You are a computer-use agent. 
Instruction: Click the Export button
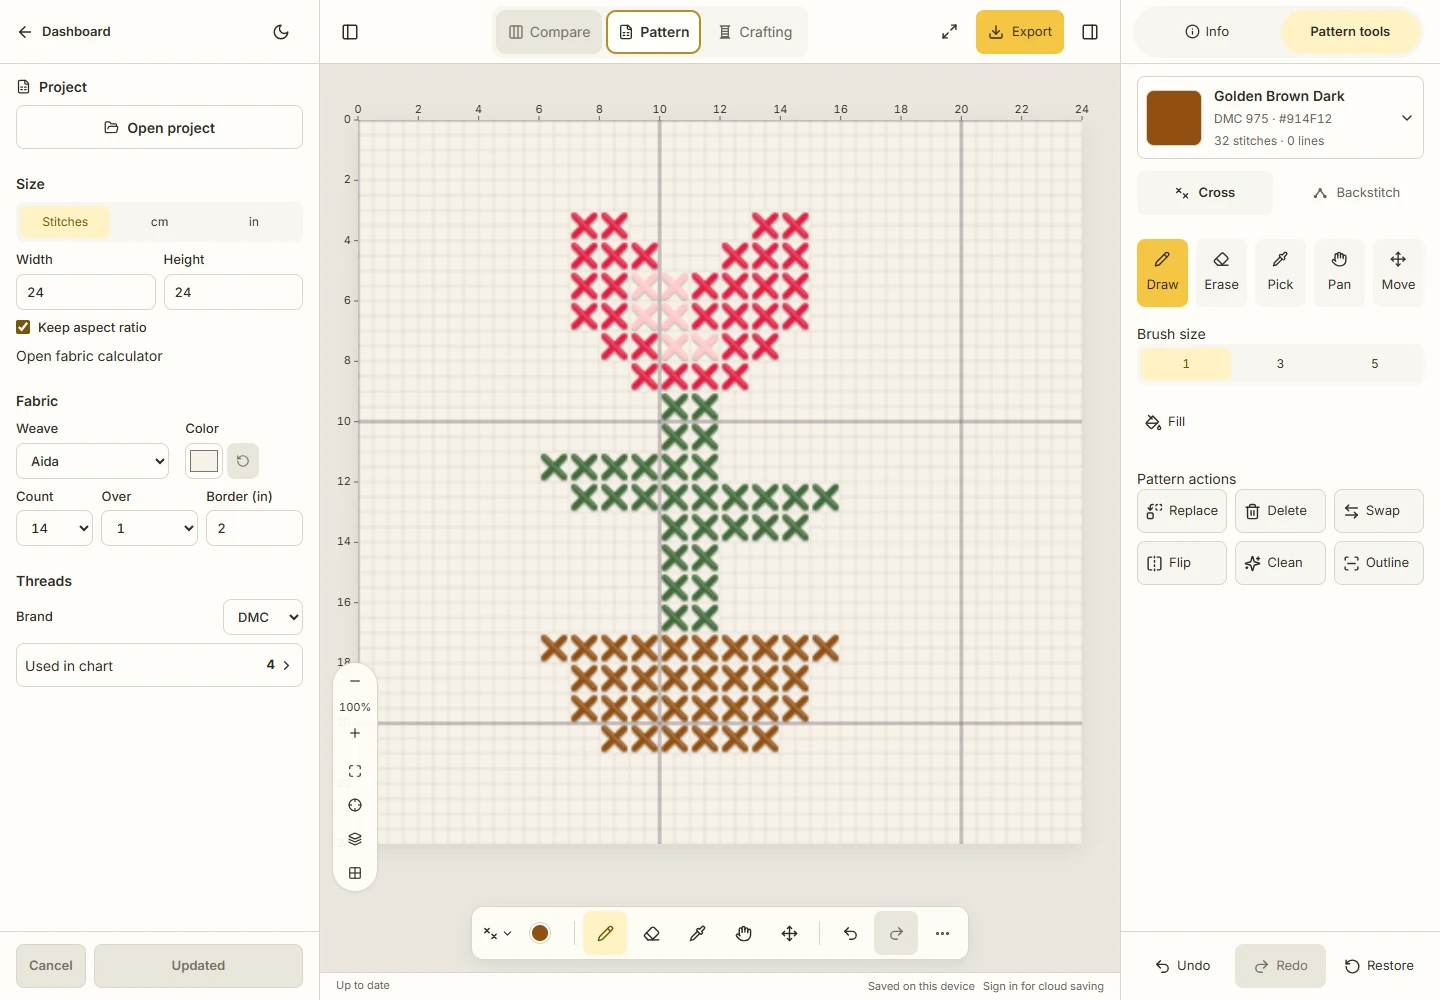(x=1020, y=32)
